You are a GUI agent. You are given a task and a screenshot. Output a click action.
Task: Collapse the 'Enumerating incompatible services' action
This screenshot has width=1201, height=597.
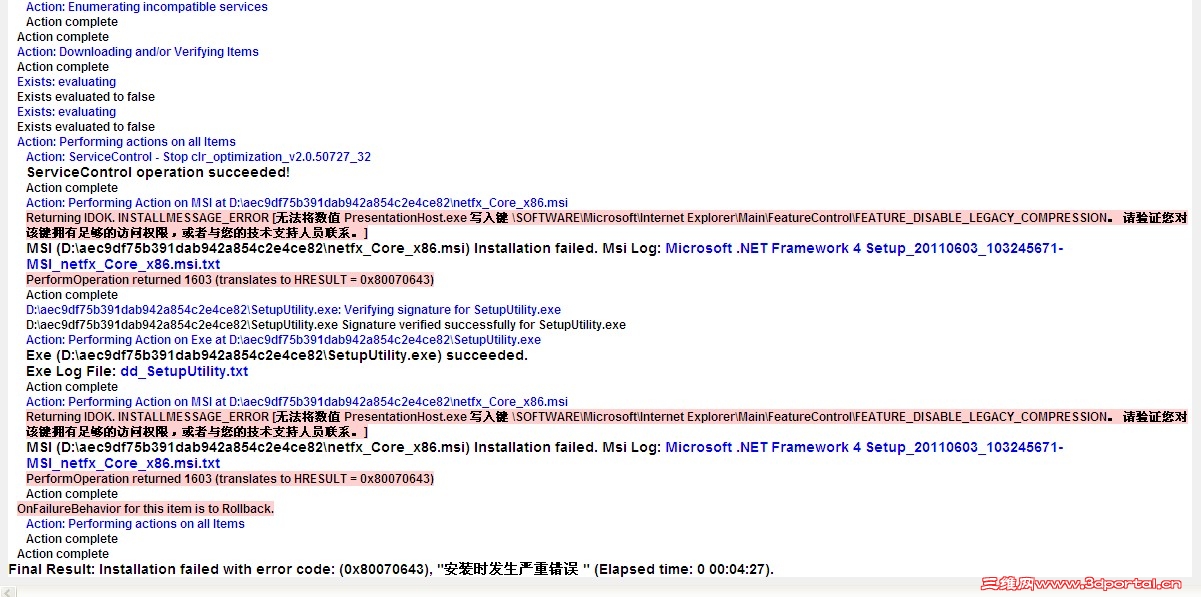point(147,7)
